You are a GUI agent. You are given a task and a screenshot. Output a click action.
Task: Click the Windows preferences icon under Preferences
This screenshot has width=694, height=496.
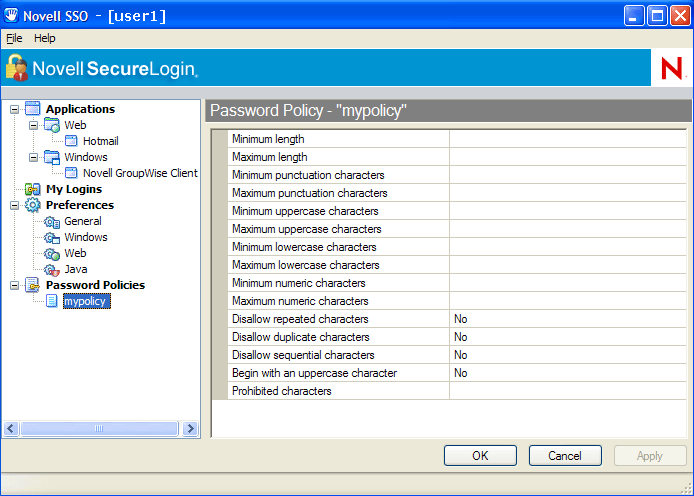click(52, 238)
